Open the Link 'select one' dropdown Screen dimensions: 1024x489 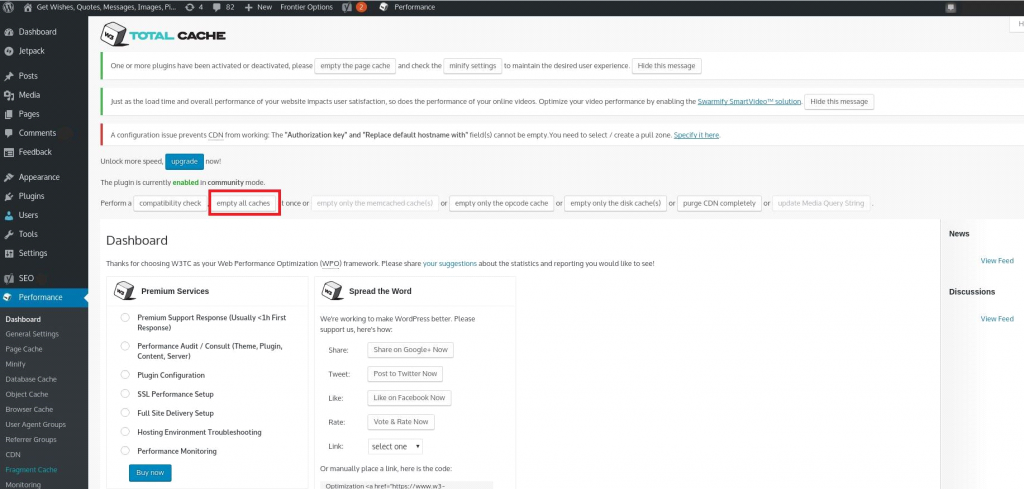tap(395, 446)
